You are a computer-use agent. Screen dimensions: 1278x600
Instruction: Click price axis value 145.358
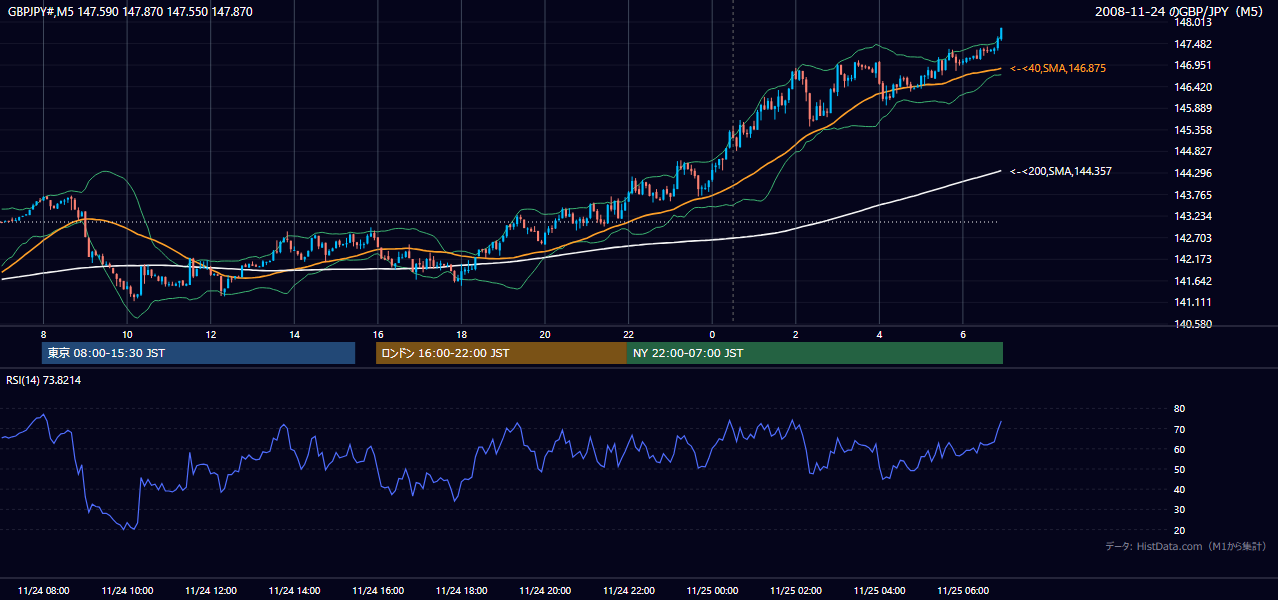(x=1193, y=130)
